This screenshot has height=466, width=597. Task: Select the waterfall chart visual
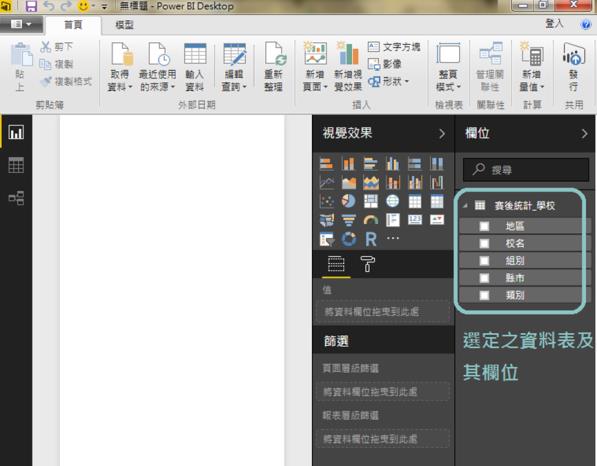tap(437, 183)
